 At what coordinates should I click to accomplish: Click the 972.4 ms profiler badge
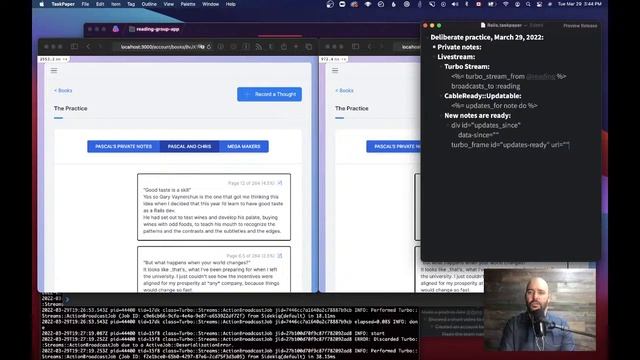(333, 59)
